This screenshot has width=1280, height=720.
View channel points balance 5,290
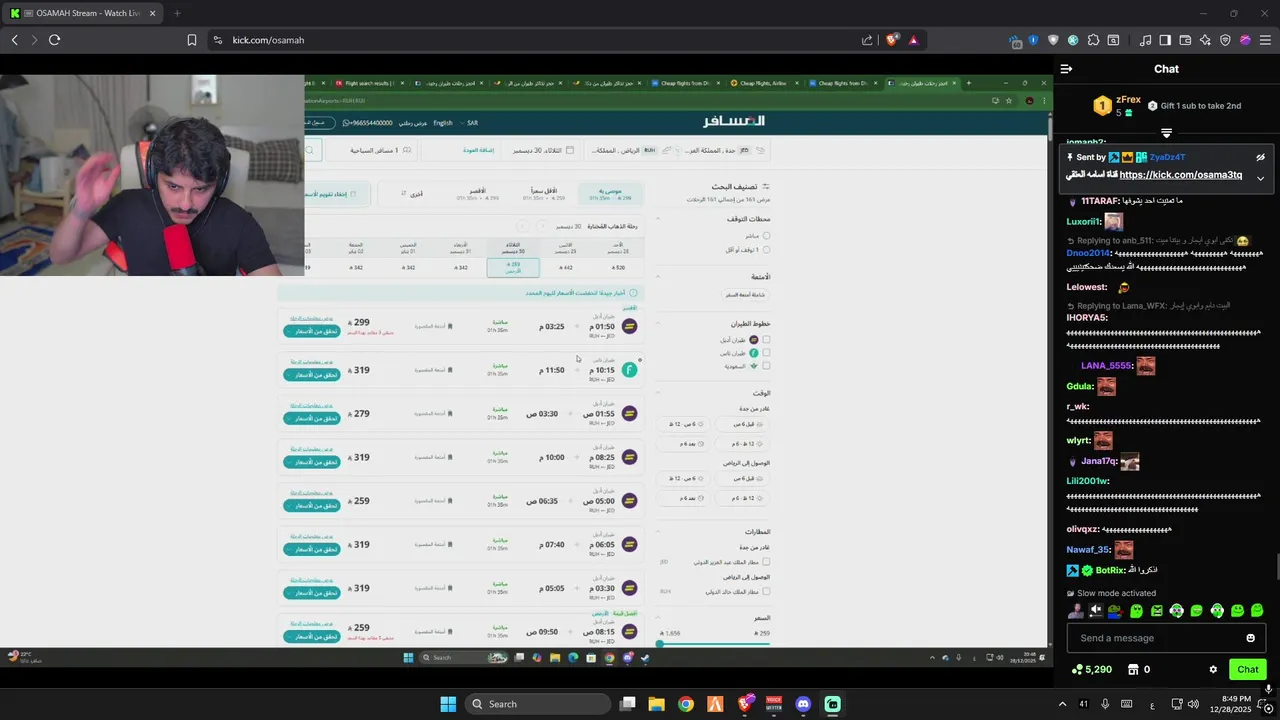[1092, 670]
